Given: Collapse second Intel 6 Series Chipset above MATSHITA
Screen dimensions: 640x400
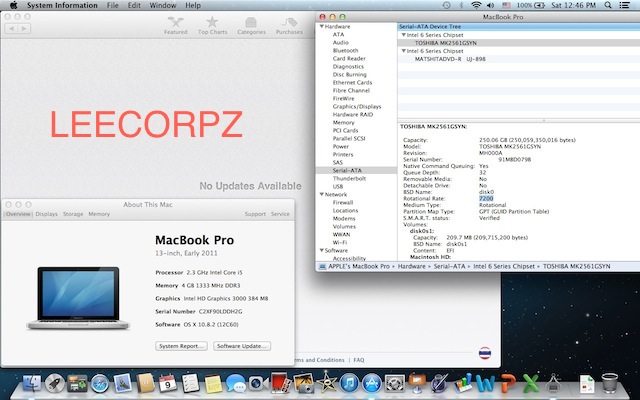Looking at the screenshot, I should pos(403,51).
